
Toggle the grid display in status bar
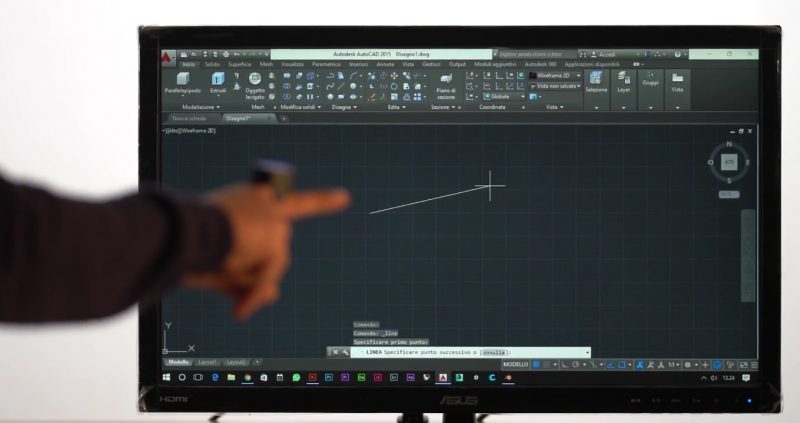tap(537, 365)
